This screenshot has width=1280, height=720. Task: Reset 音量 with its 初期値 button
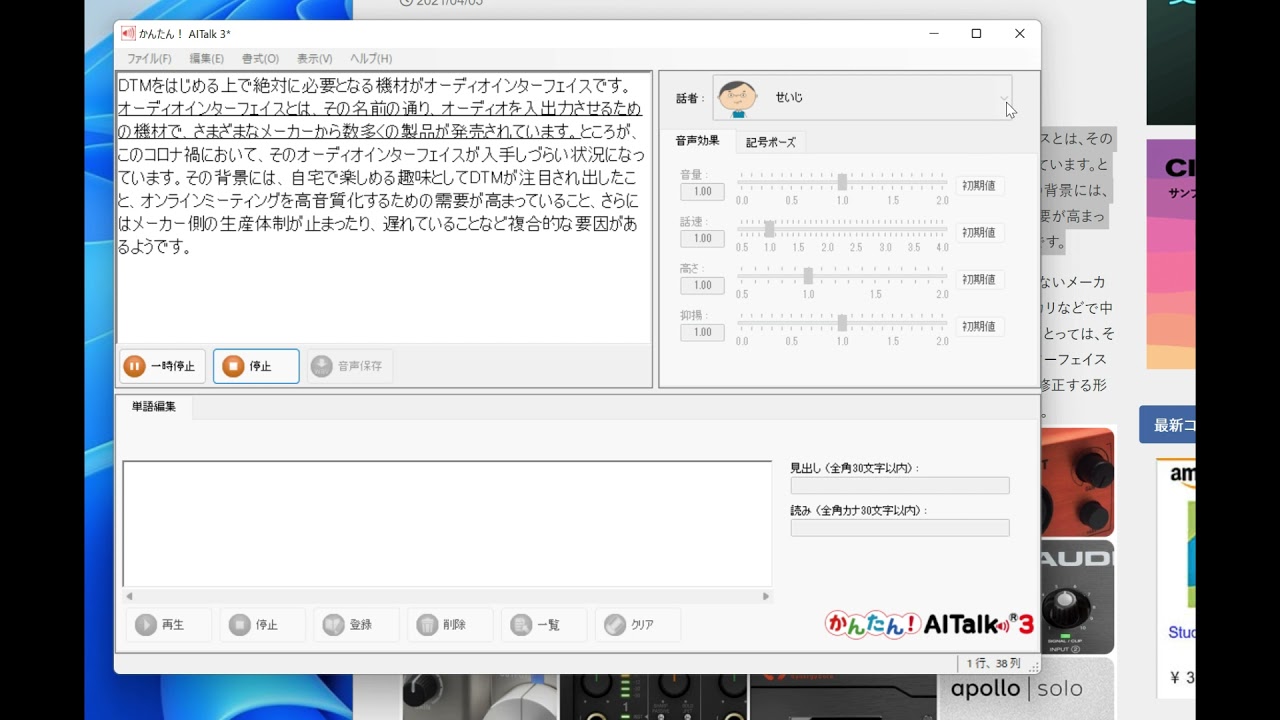click(979, 186)
